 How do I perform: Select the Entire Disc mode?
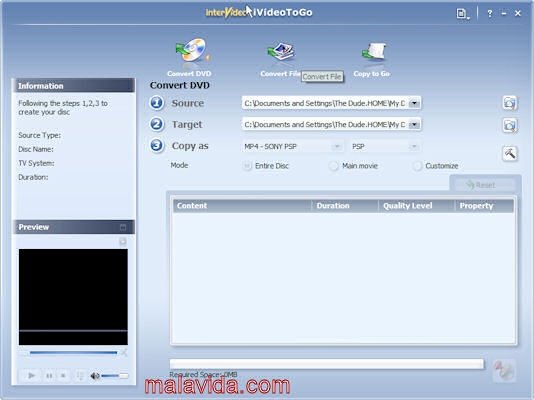pyautogui.click(x=247, y=166)
